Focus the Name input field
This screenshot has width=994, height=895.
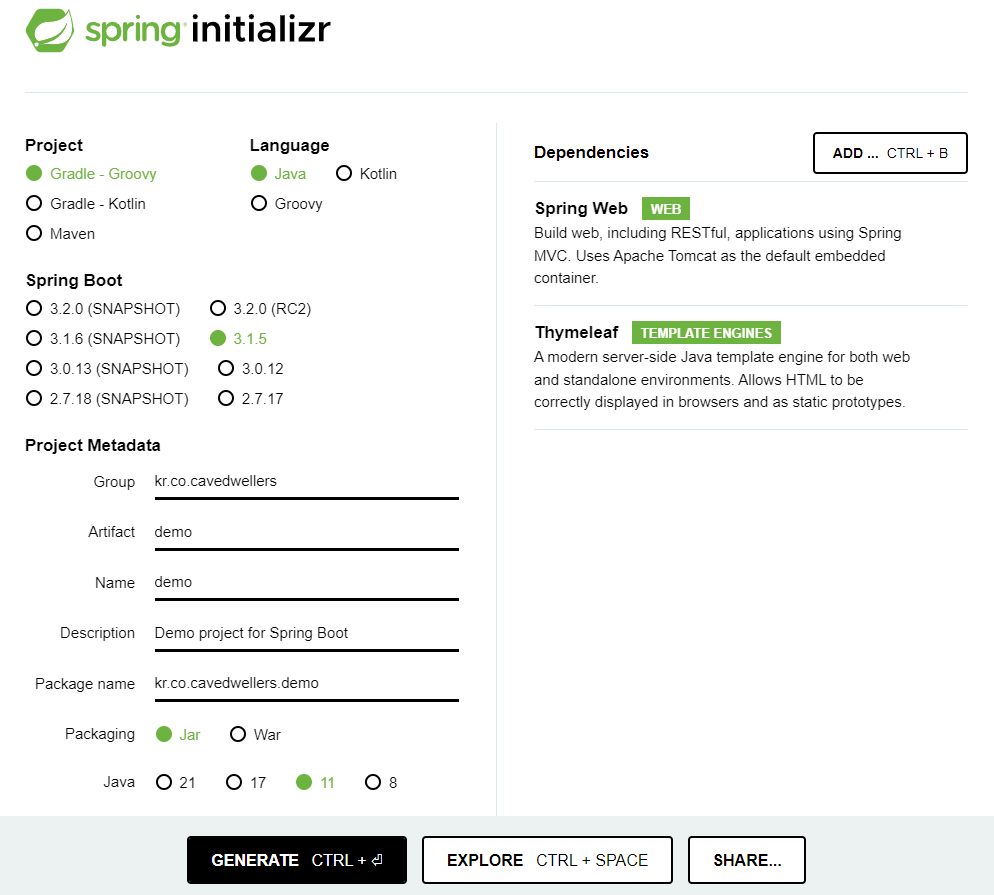click(x=306, y=583)
